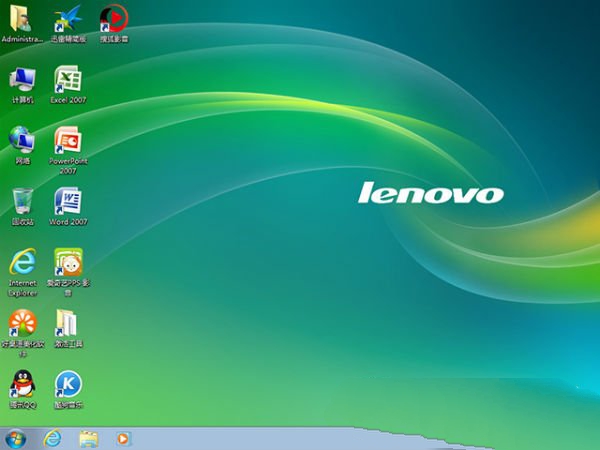
Task: Launch the Tencent QQ penguin shortcut
Action: 22,384
